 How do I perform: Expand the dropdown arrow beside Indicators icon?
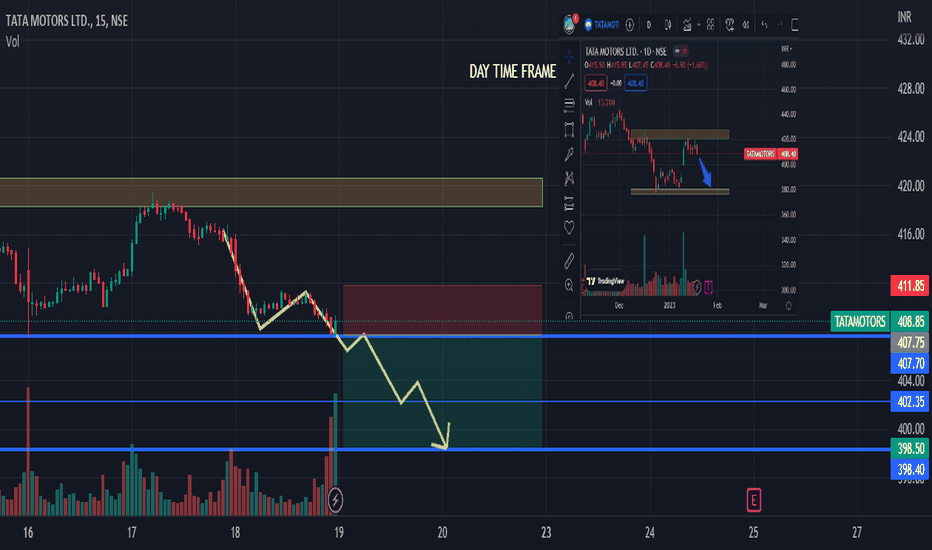(x=698, y=25)
